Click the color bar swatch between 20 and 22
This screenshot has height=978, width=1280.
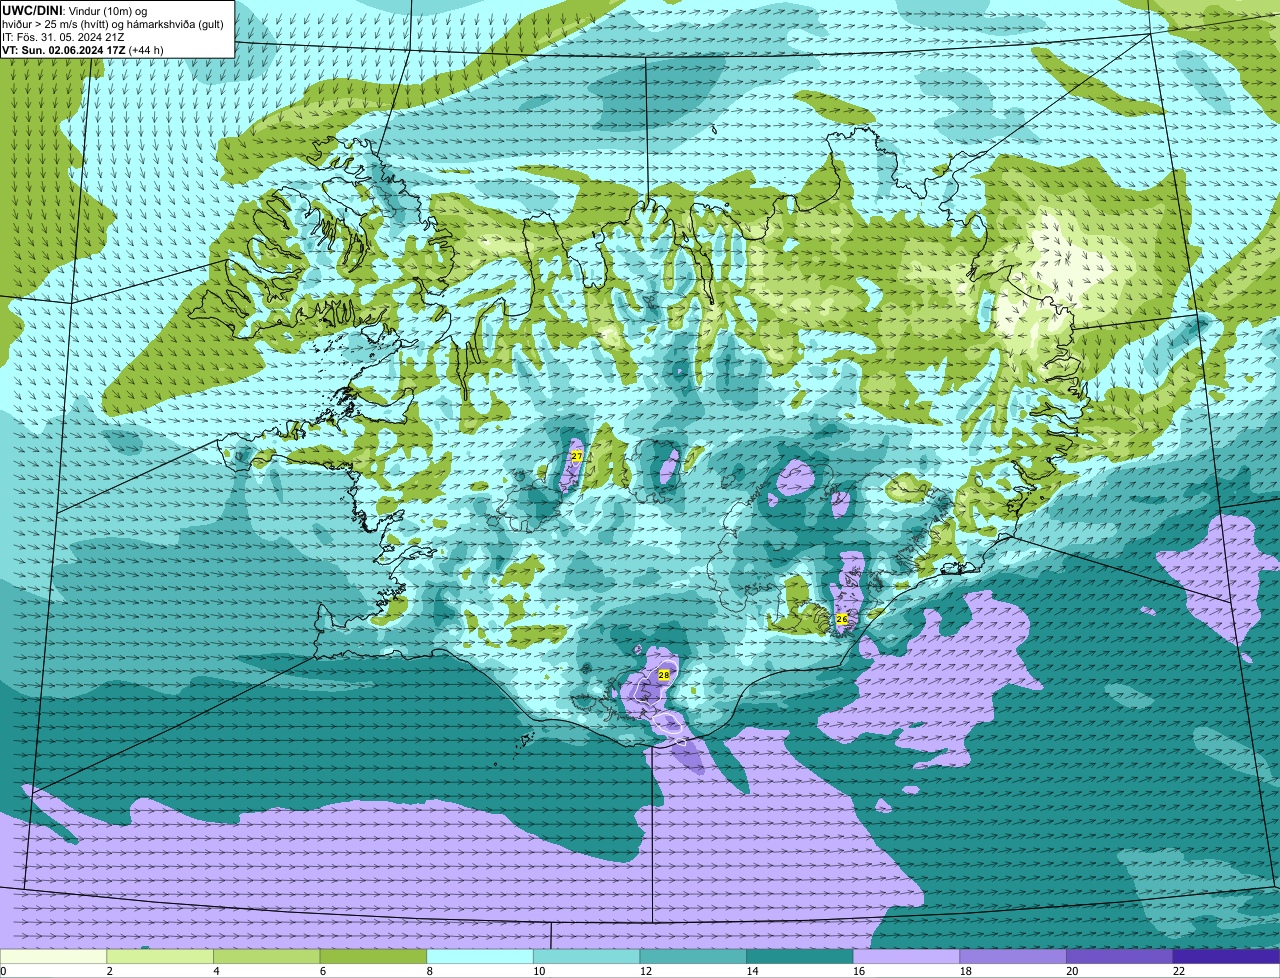pyautogui.click(x=1120, y=956)
